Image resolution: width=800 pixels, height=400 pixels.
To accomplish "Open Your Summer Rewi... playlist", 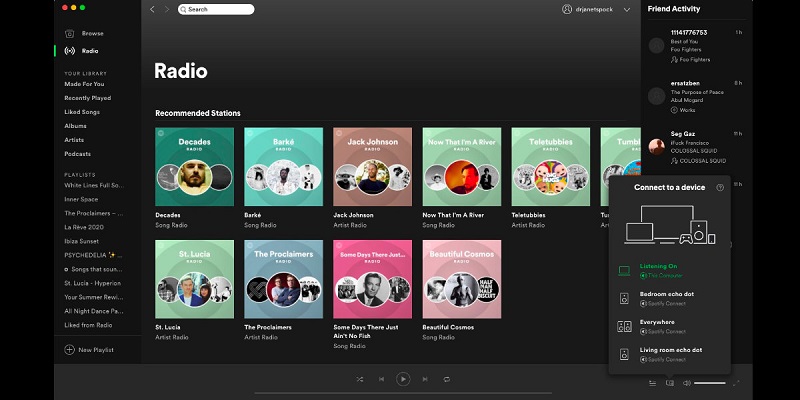I will point(94,297).
